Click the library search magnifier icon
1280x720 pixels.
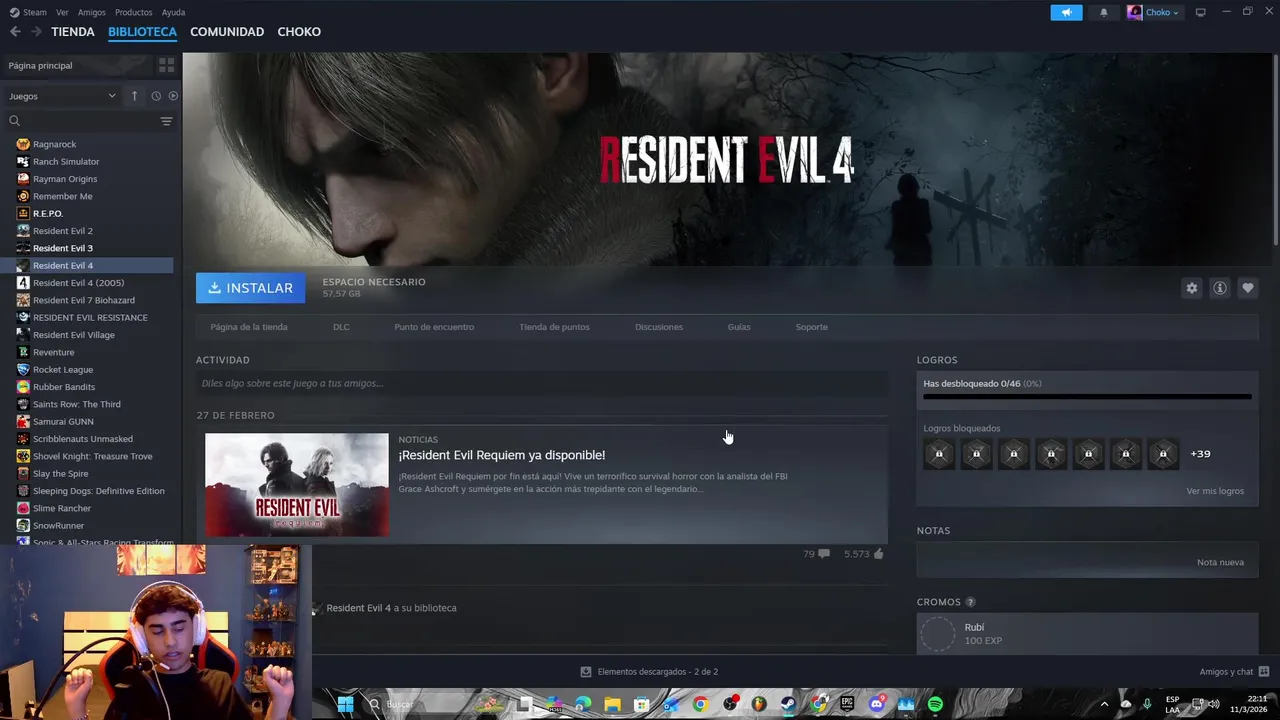point(14,121)
